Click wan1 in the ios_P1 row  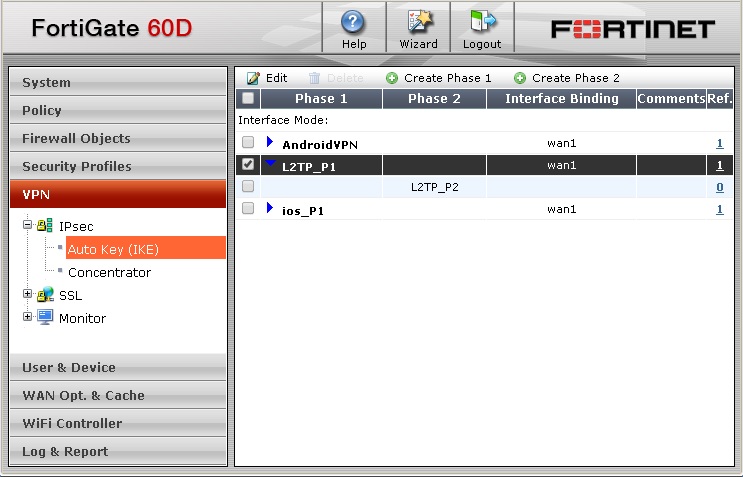pos(562,209)
